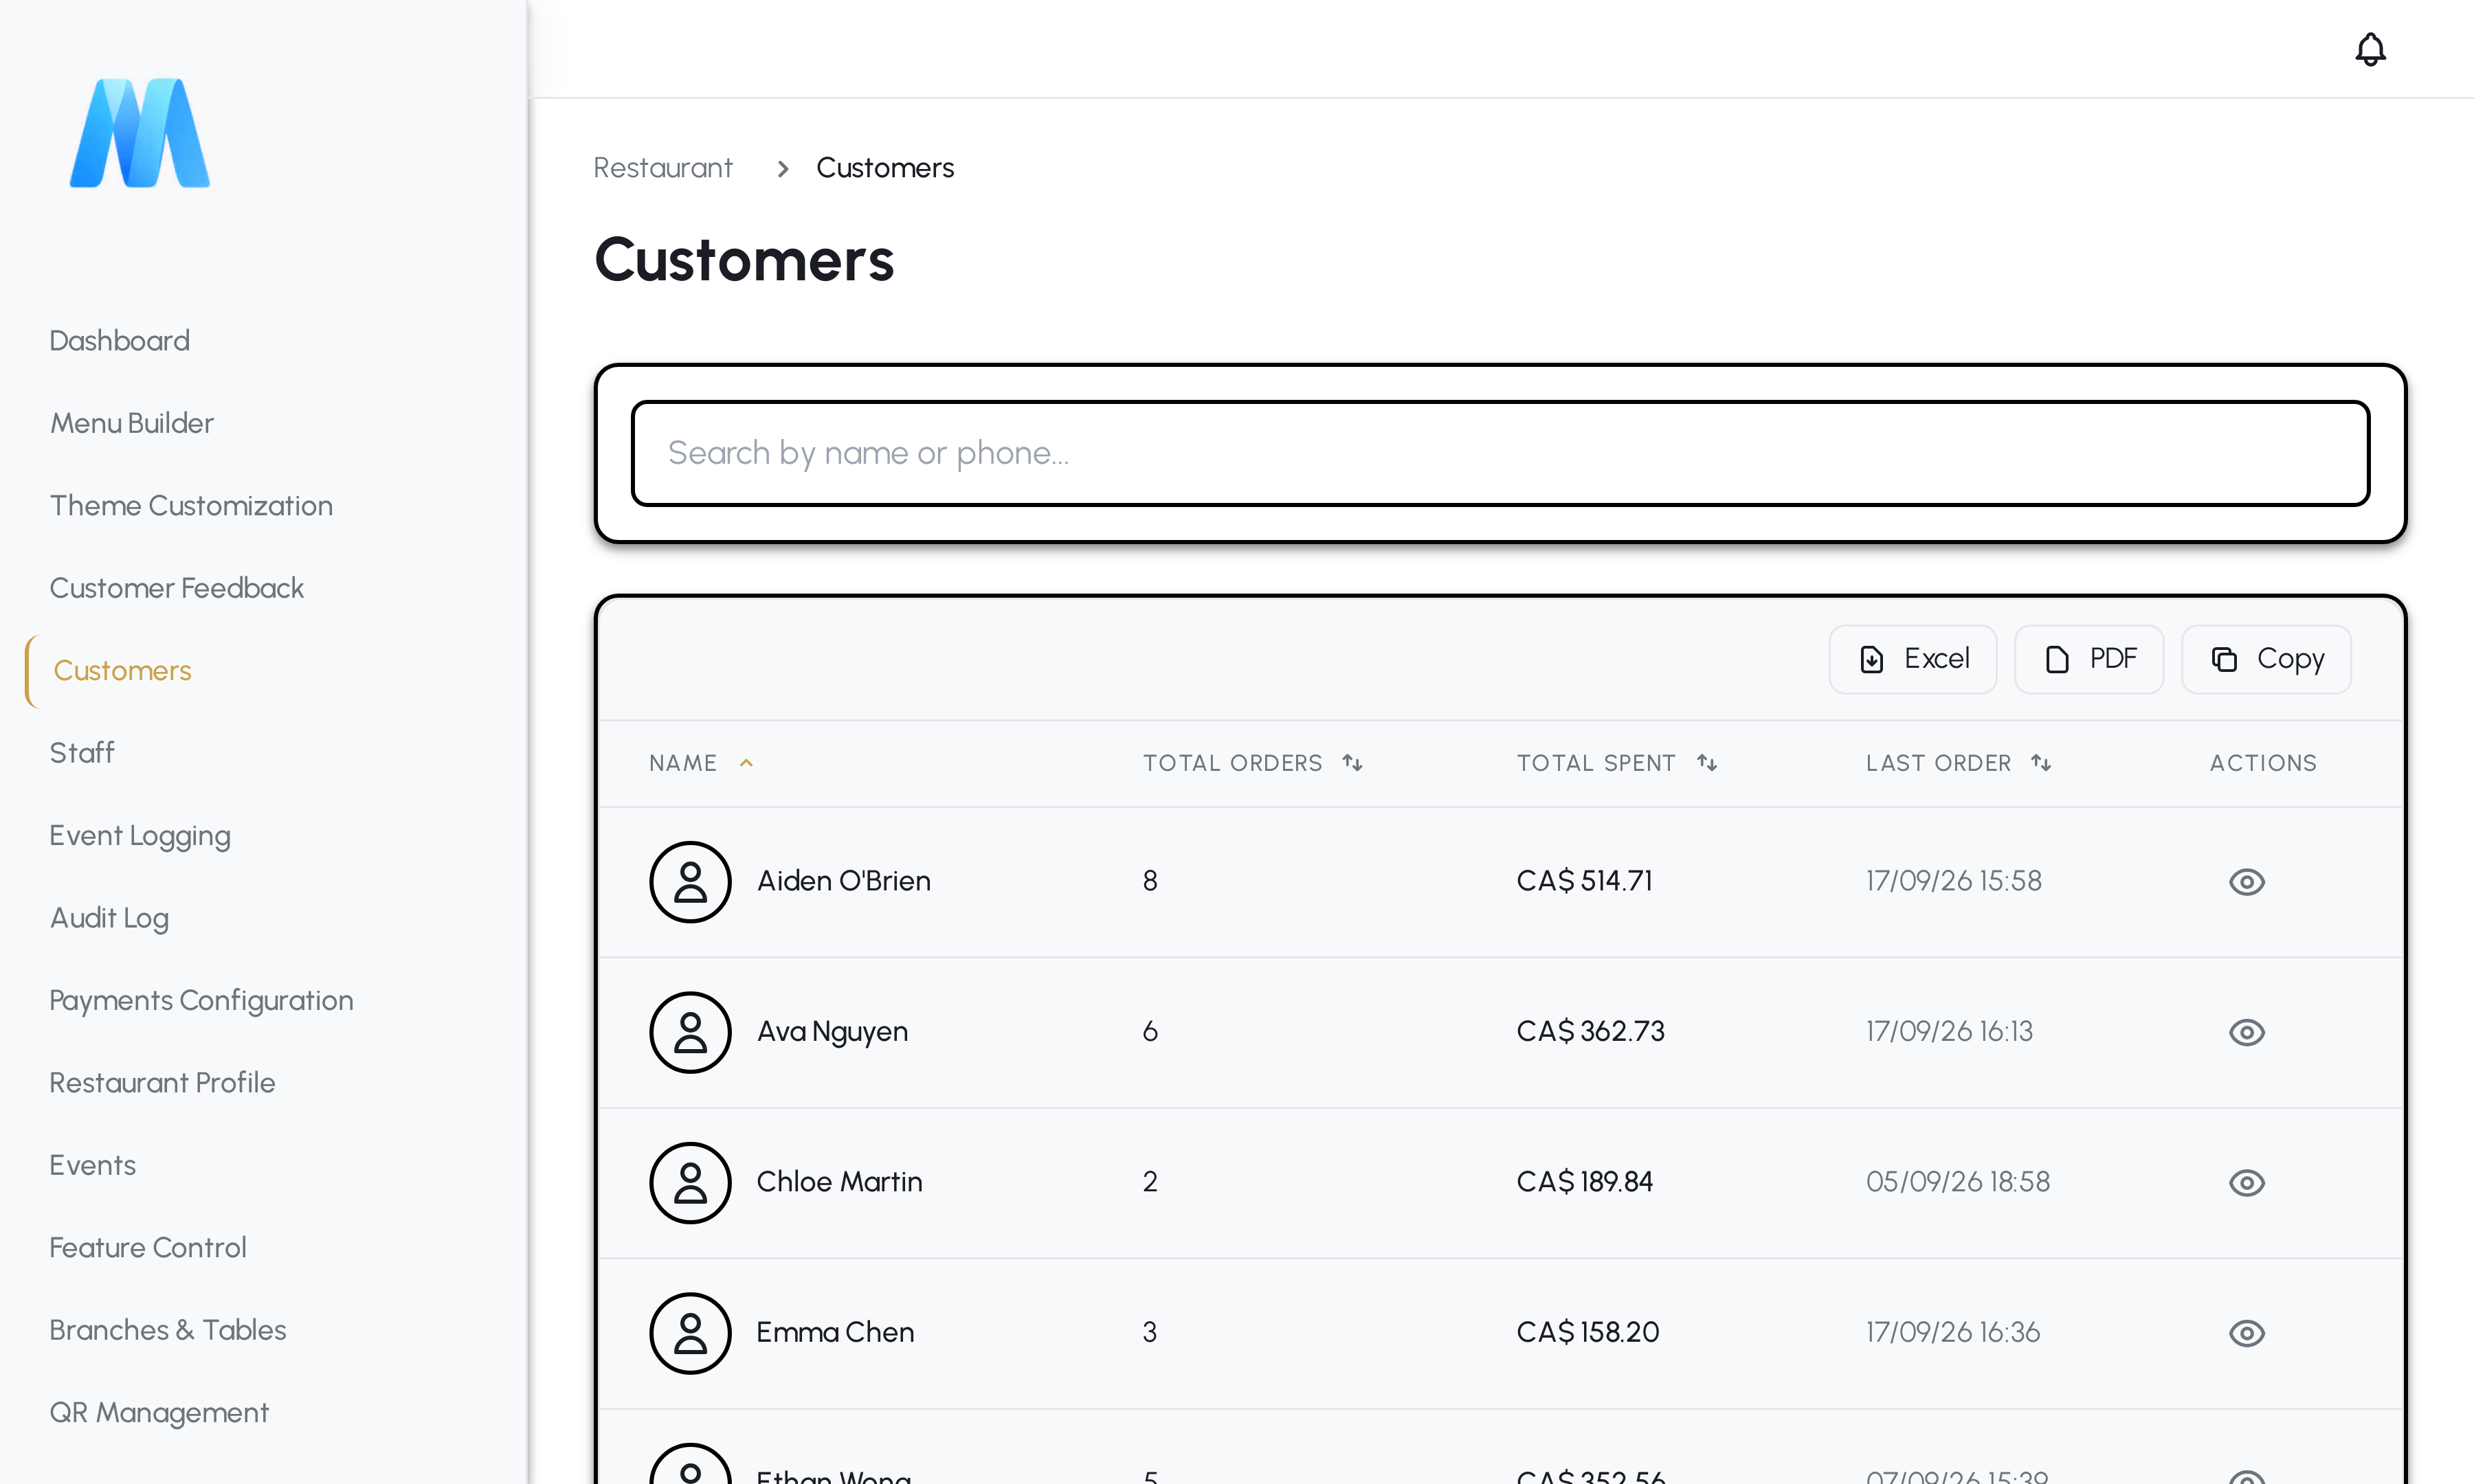Open Staff page
This screenshot has height=1484, width=2474.
coord(81,753)
